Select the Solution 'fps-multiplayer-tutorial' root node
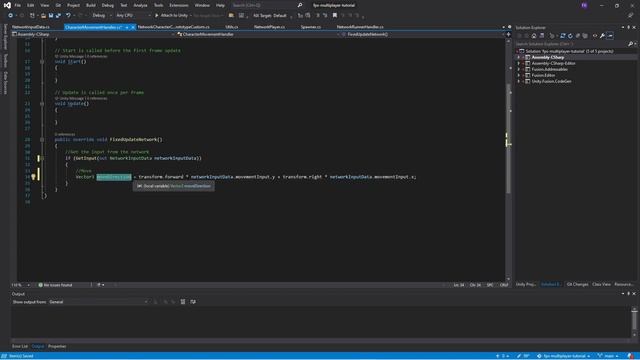Image resolution: width=640 pixels, height=360 pixels. [x=569, y=51]
